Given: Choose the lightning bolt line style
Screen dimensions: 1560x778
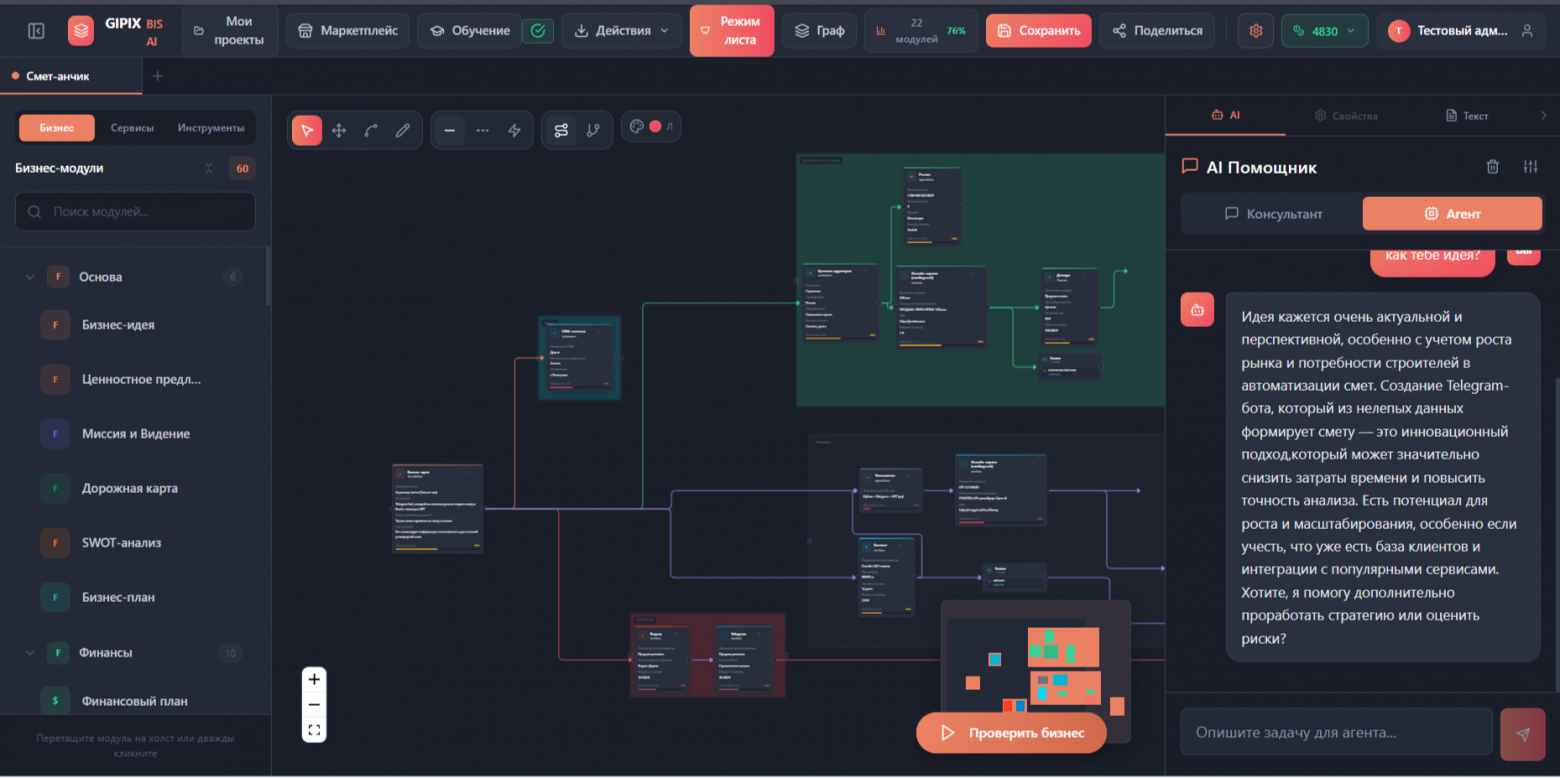Looking at the screenshot, I should (x=514, y=130).
